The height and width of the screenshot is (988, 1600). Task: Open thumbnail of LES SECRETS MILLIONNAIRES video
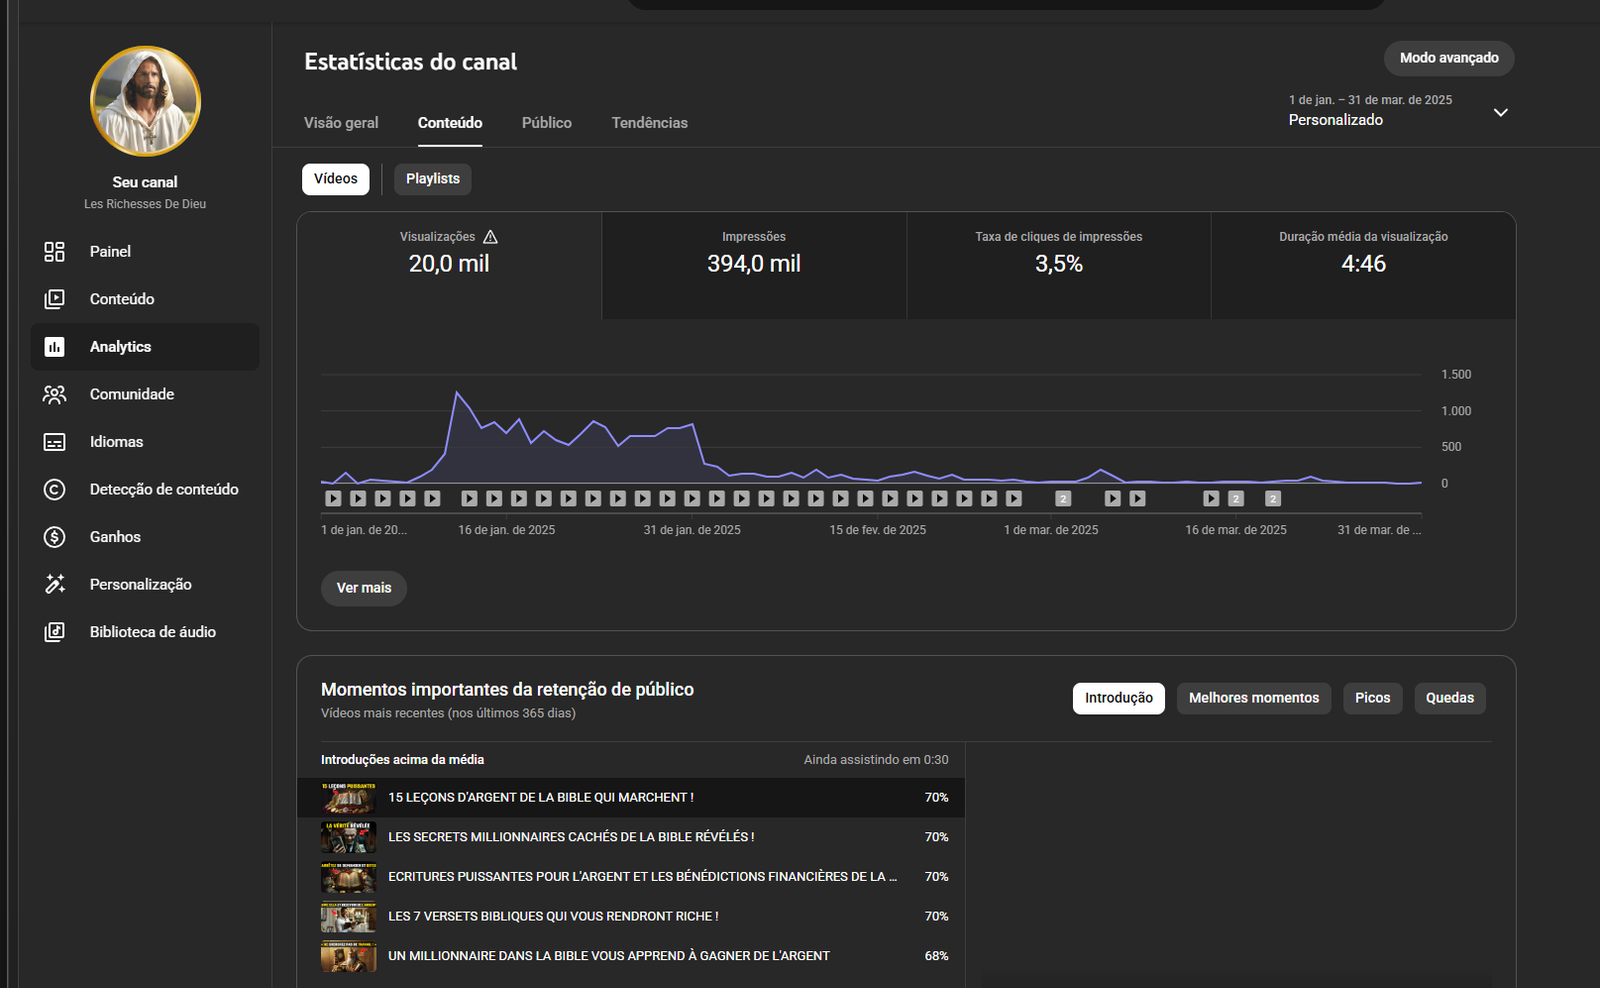[348, 837]
